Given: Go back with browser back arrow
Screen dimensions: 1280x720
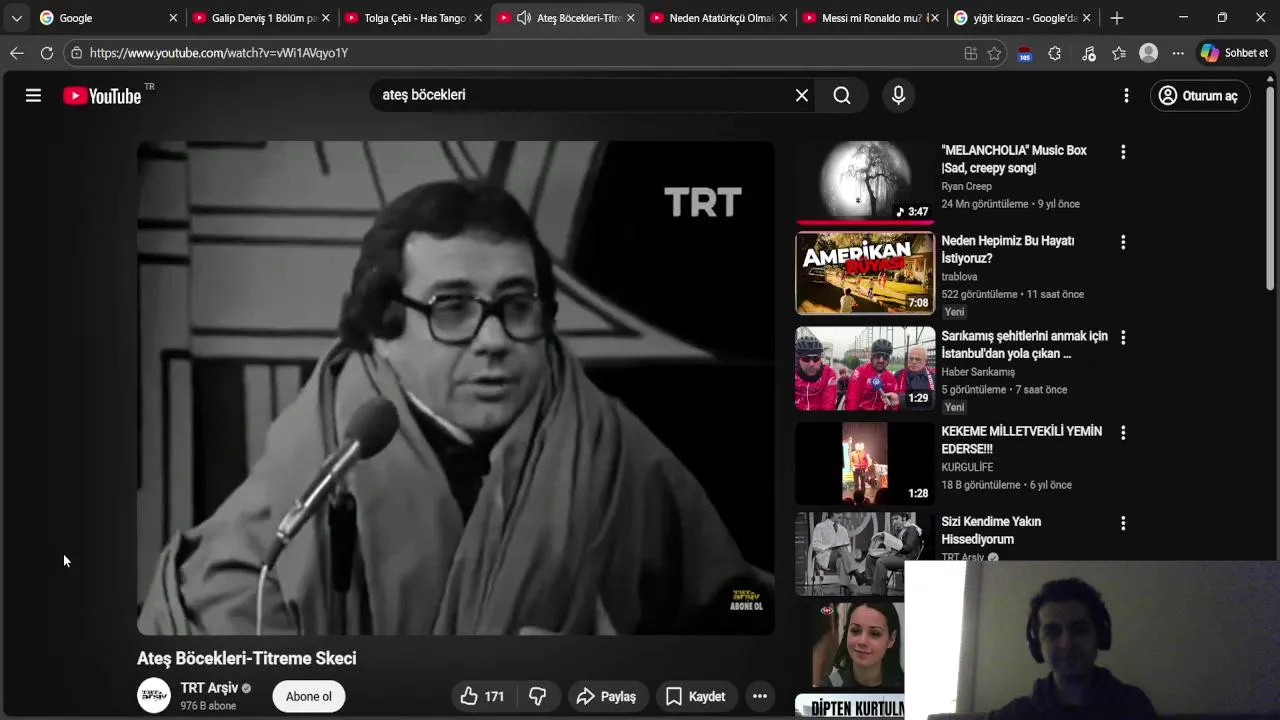Looking at the screenshot, I should [x=16, y=53].
